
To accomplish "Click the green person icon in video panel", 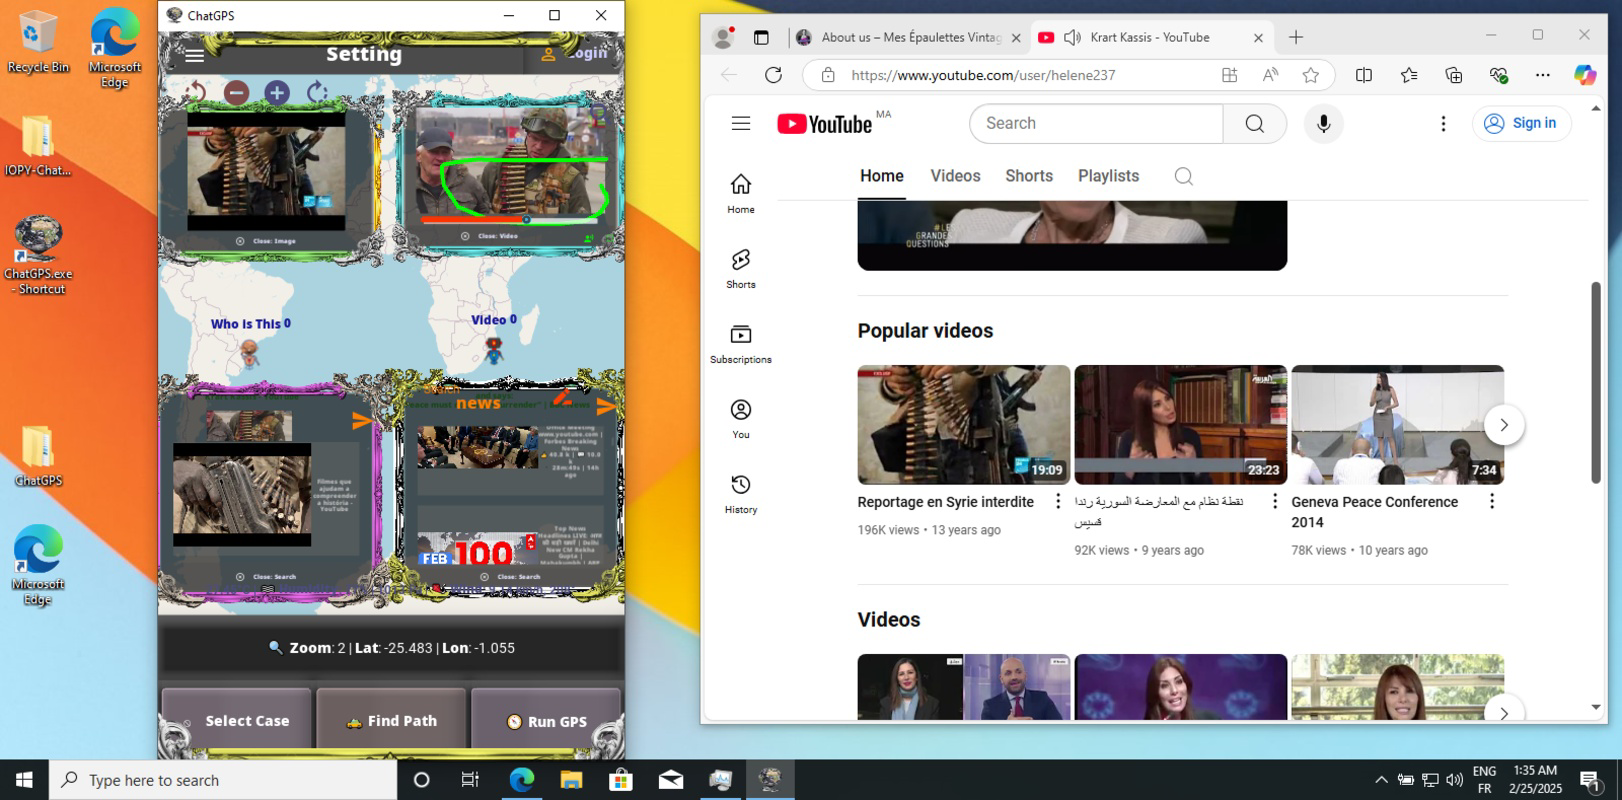I will 588,238.
